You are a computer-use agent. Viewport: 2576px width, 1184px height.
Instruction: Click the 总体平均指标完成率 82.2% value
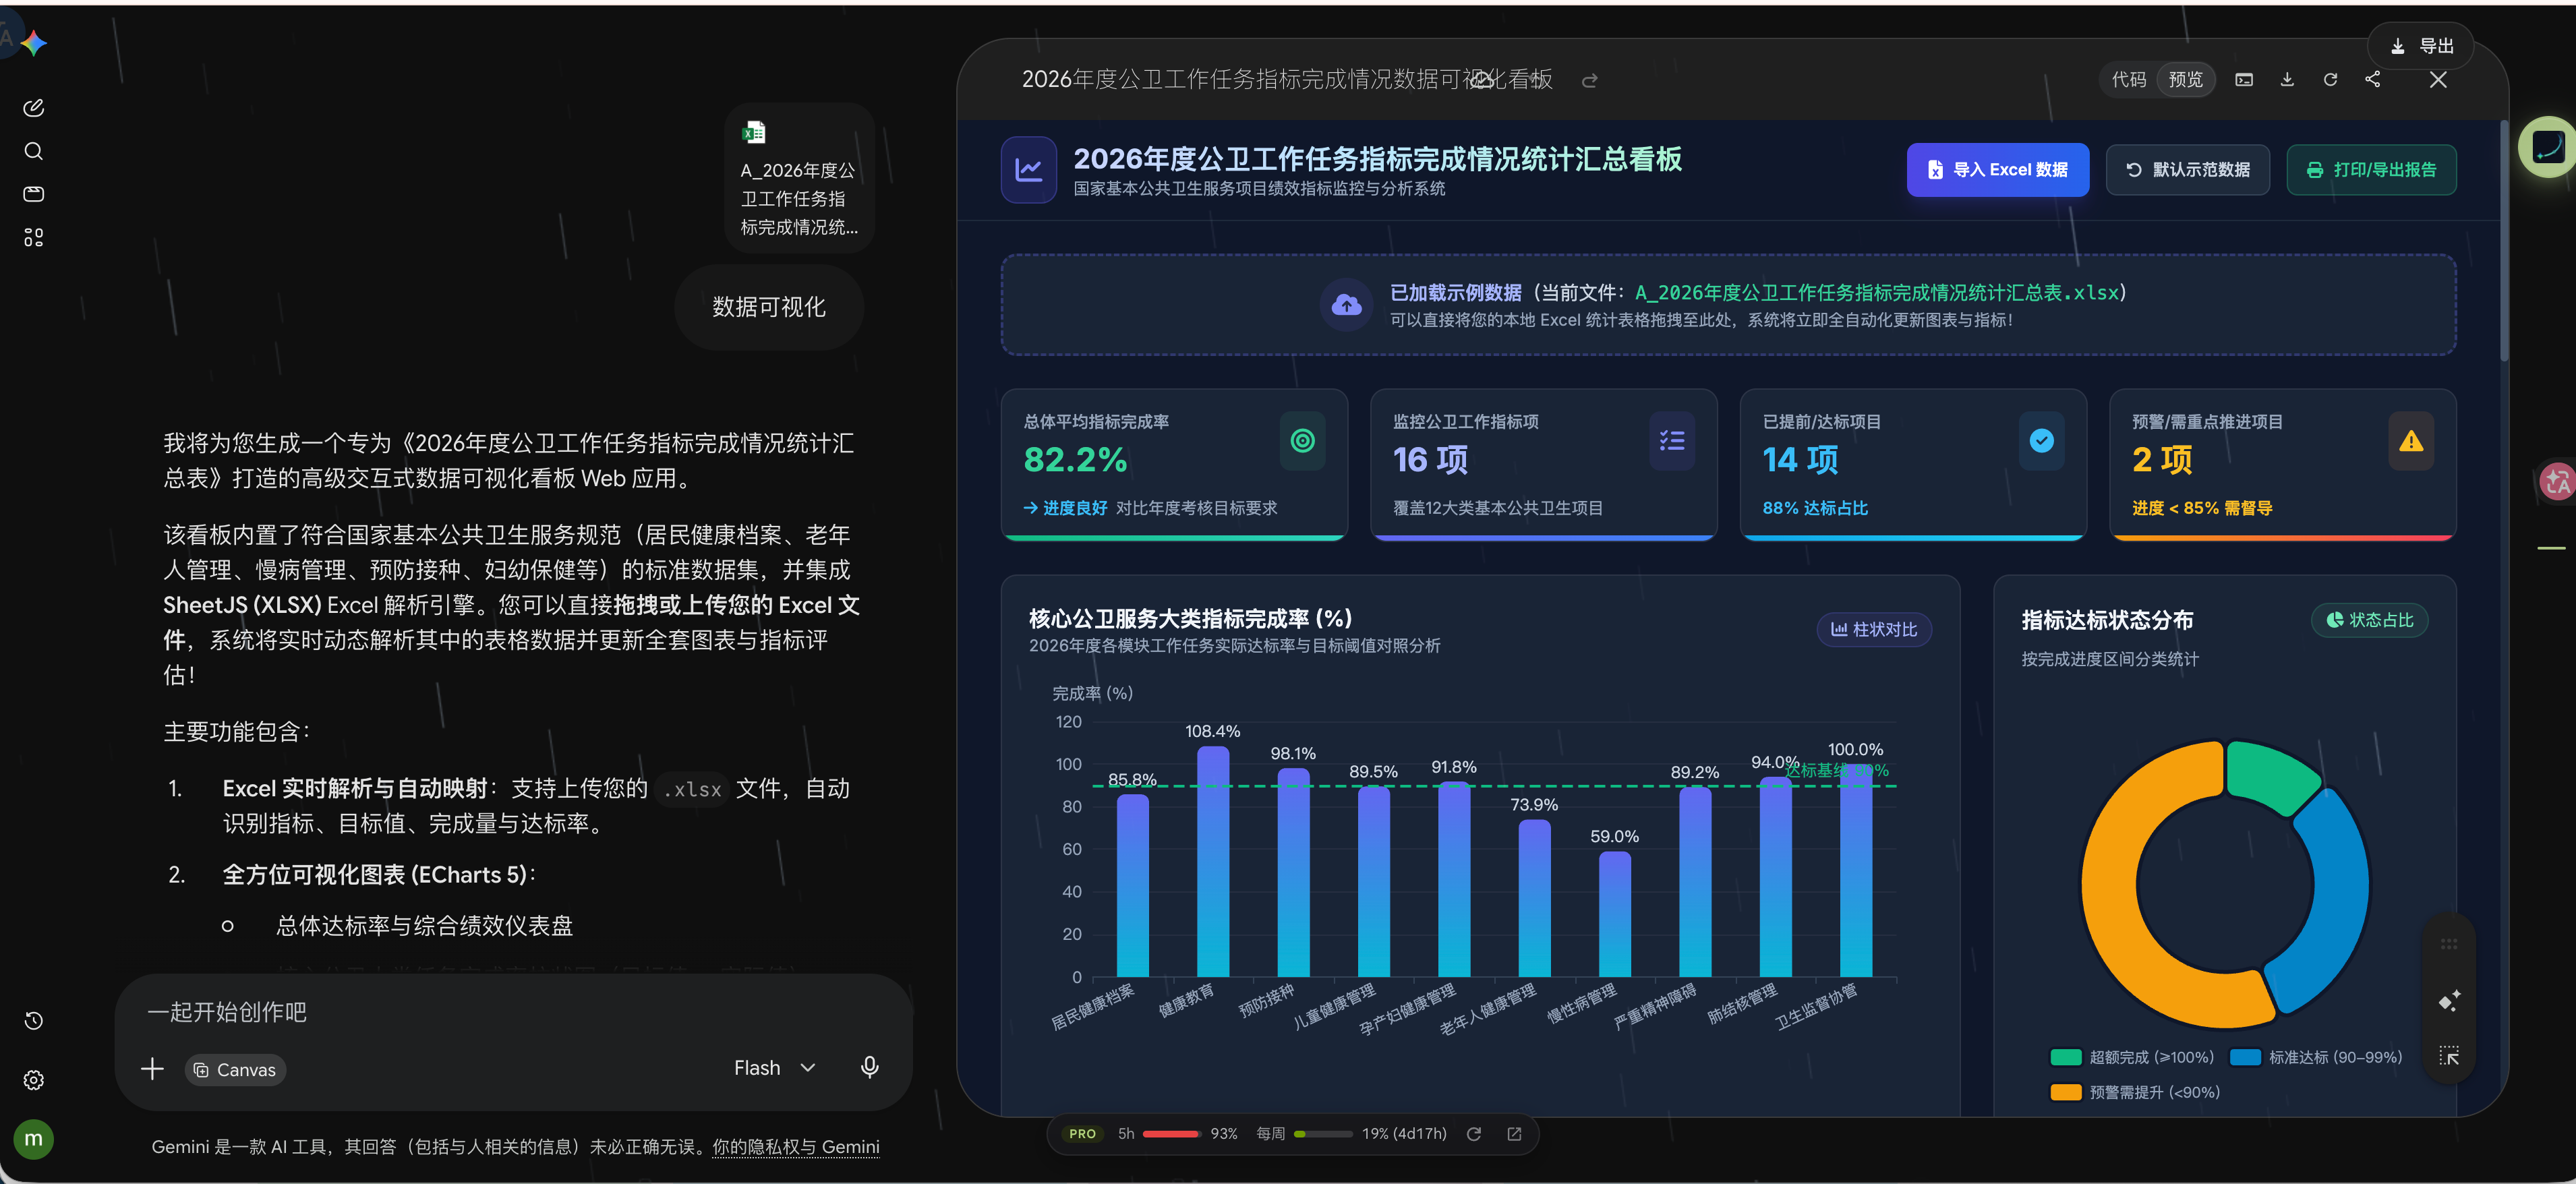click(x=1075, y=460)
